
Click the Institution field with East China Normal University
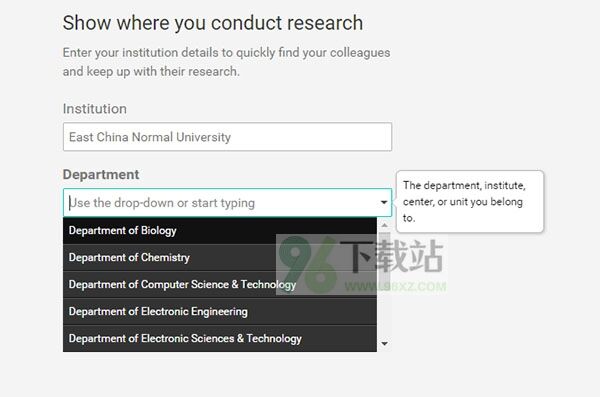point(227,137)
